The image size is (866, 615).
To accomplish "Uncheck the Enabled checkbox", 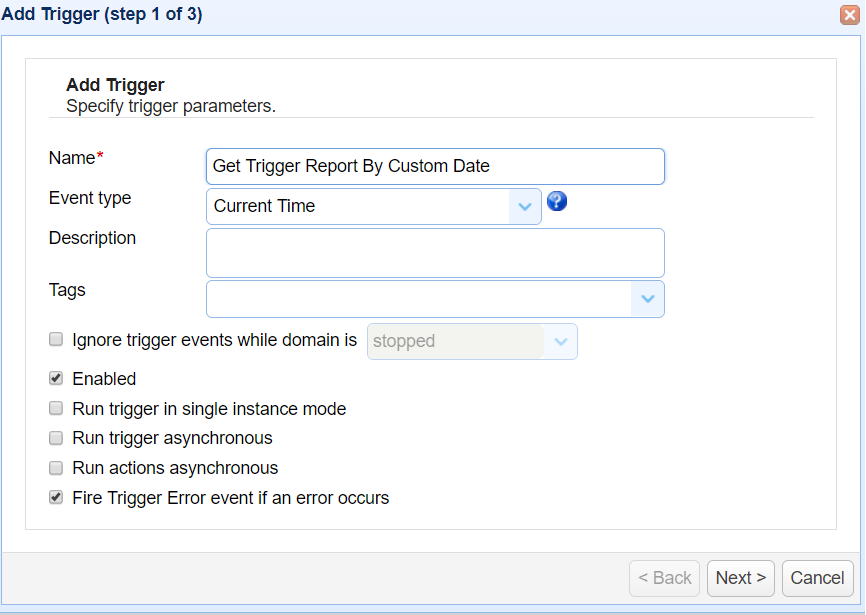I will [x=56, y=378].
